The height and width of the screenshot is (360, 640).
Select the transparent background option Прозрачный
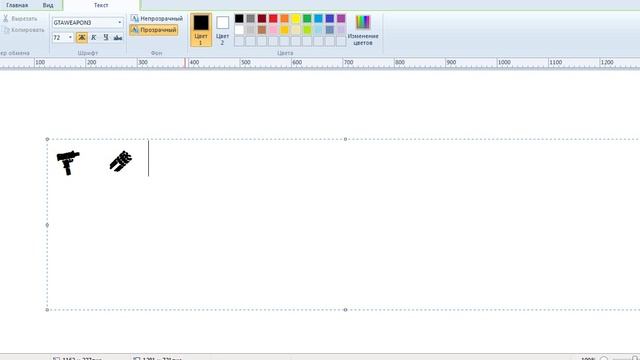[x=154, y=30]
